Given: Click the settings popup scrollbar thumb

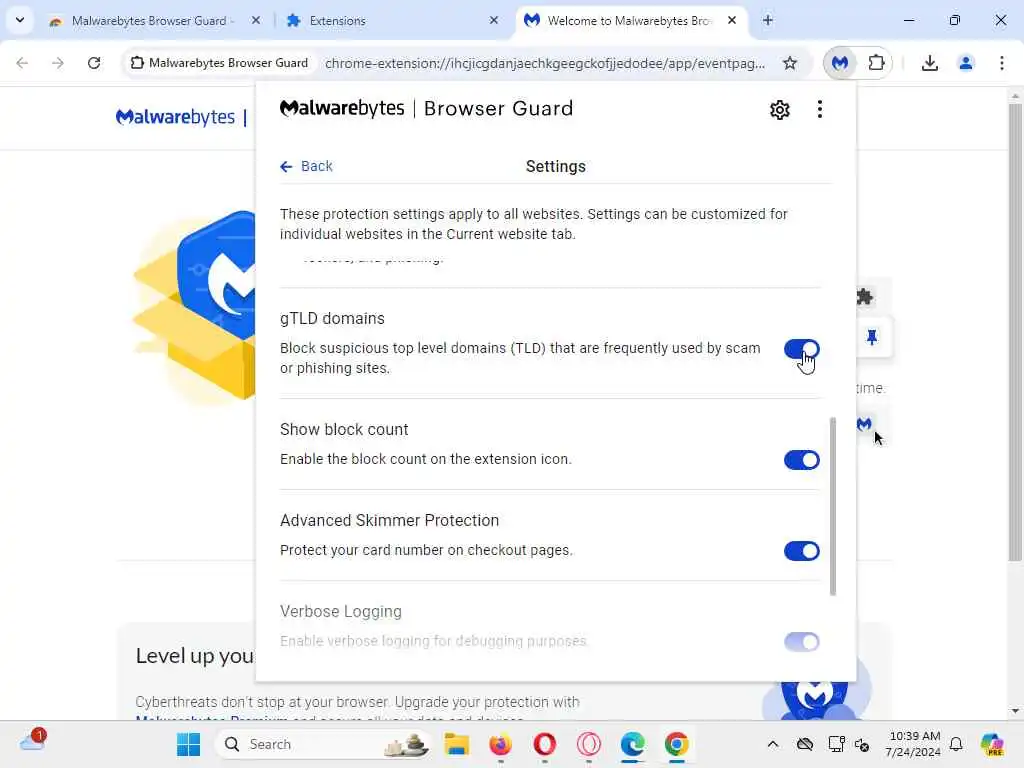Looking at the screenshot, I should [832, 506].
